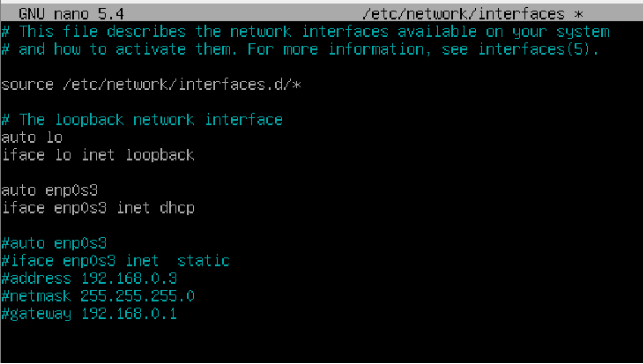Image resolution: width=643 pixels, height=364 pixels.
Task: Click the gateway value 192.168.0.1
Action: click(129, 314)
